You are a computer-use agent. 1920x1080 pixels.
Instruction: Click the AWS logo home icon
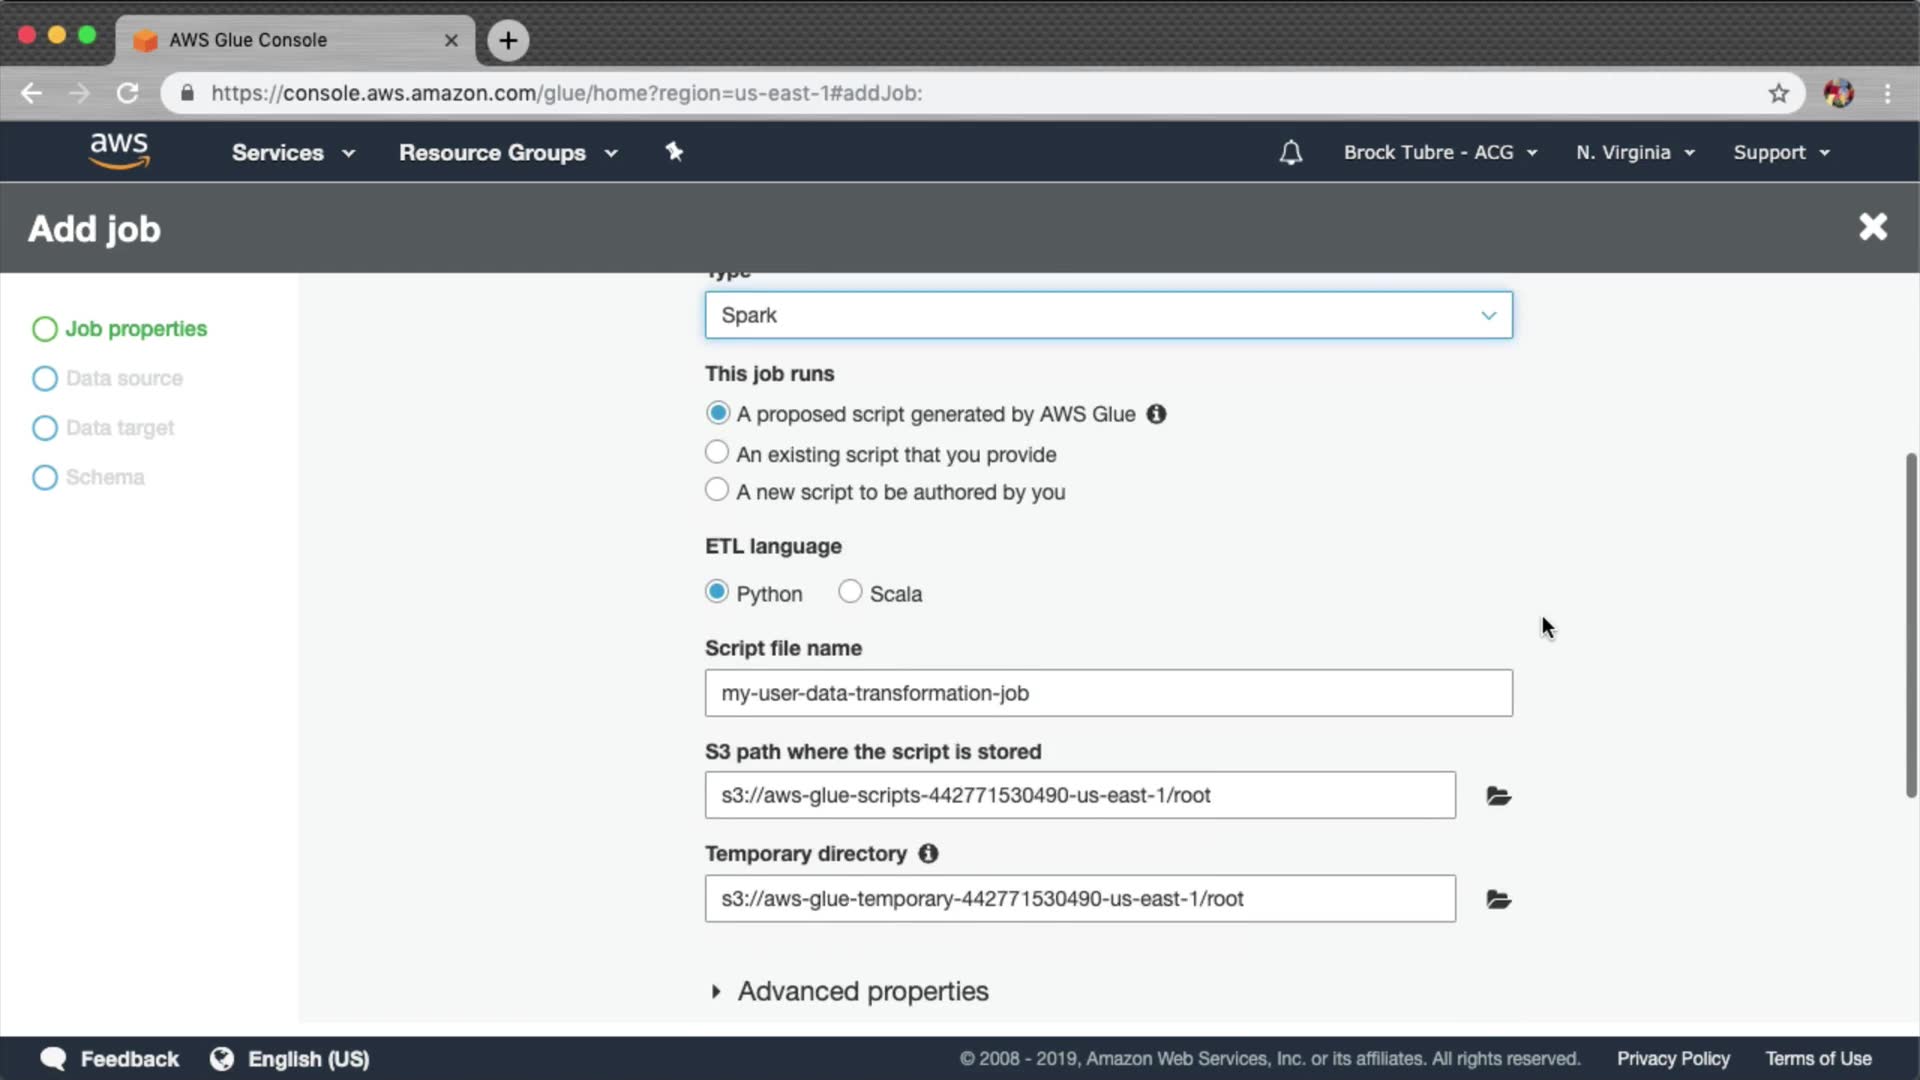tap(119, 151)
